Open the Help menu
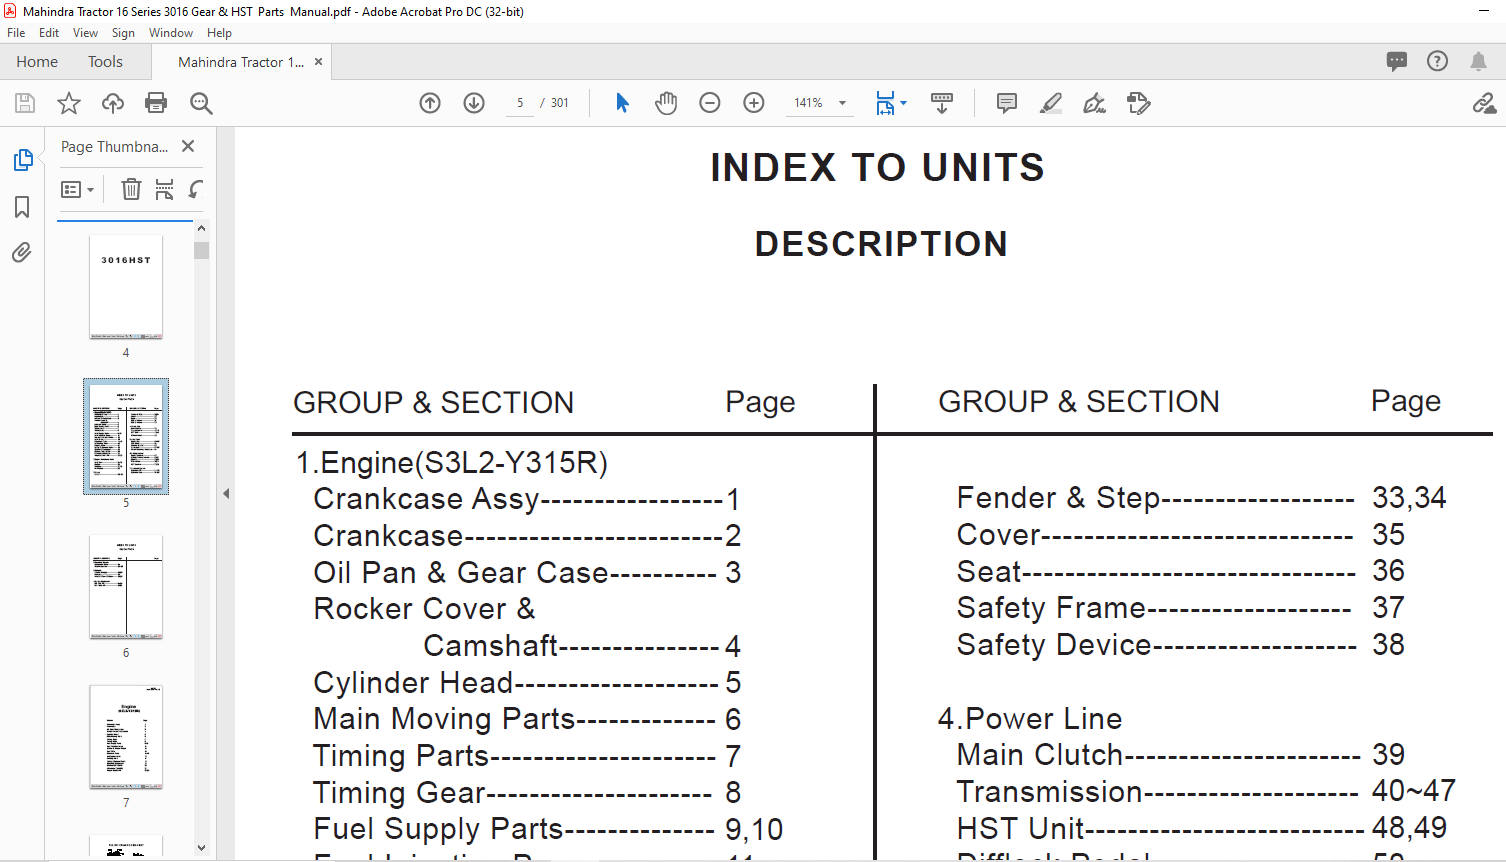 coord(219,33)
